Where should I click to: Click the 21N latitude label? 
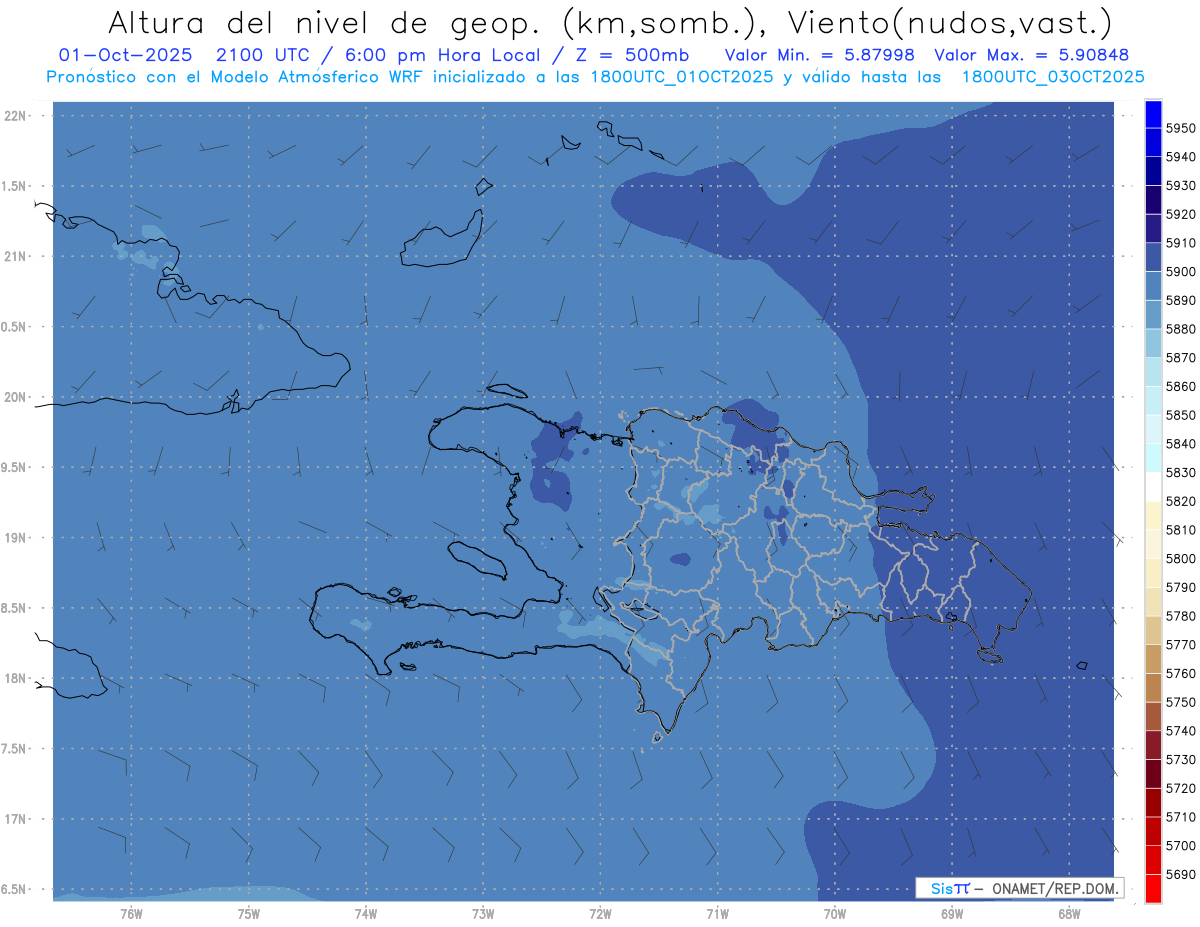tap(15, 256)
